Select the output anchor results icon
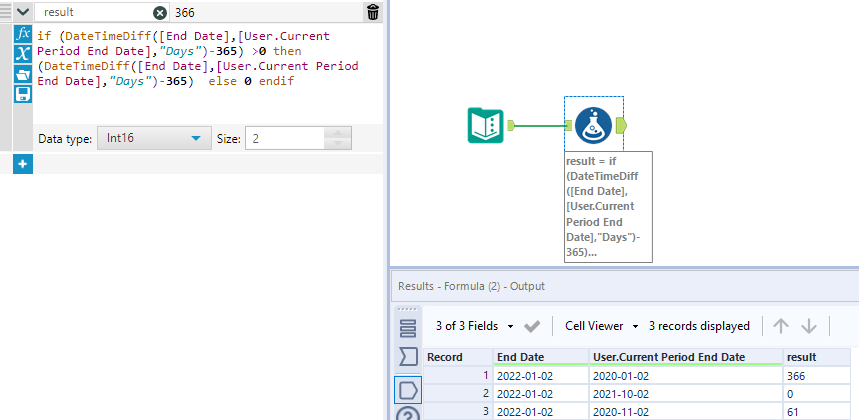The width and height of the screenshot is (859, 420). click(x=408, y=389)
